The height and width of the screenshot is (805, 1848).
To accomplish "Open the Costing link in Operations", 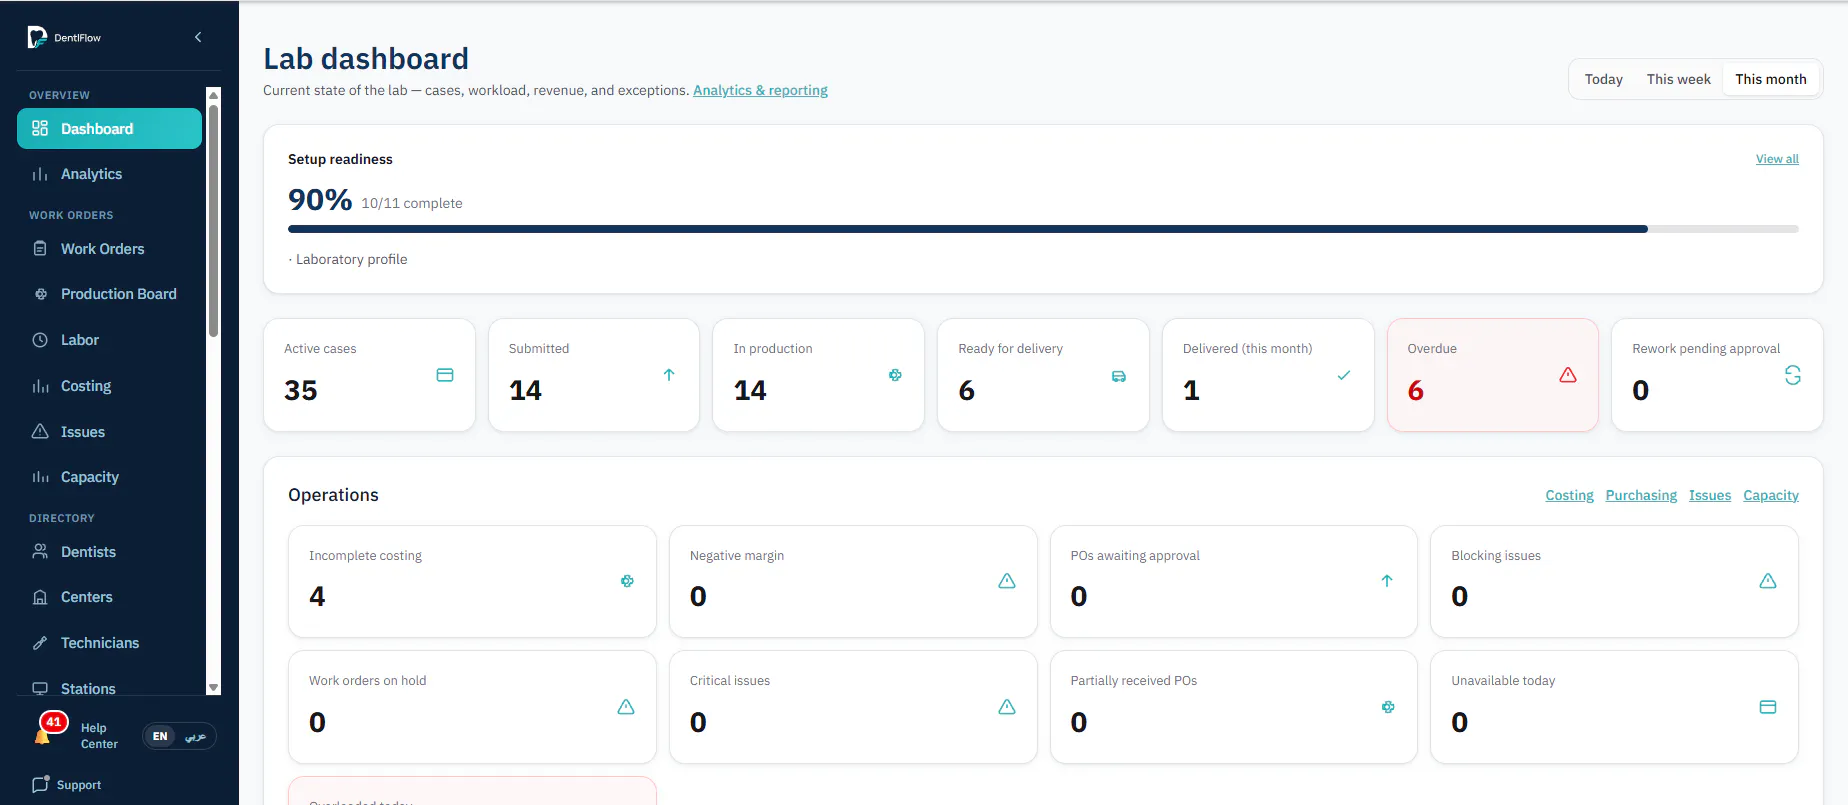I will point(1569,495).
